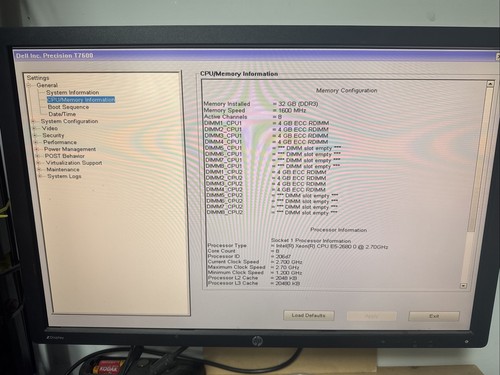Select the Security category label
Viewport: 500px width, 375px height.
click(53, 135)
